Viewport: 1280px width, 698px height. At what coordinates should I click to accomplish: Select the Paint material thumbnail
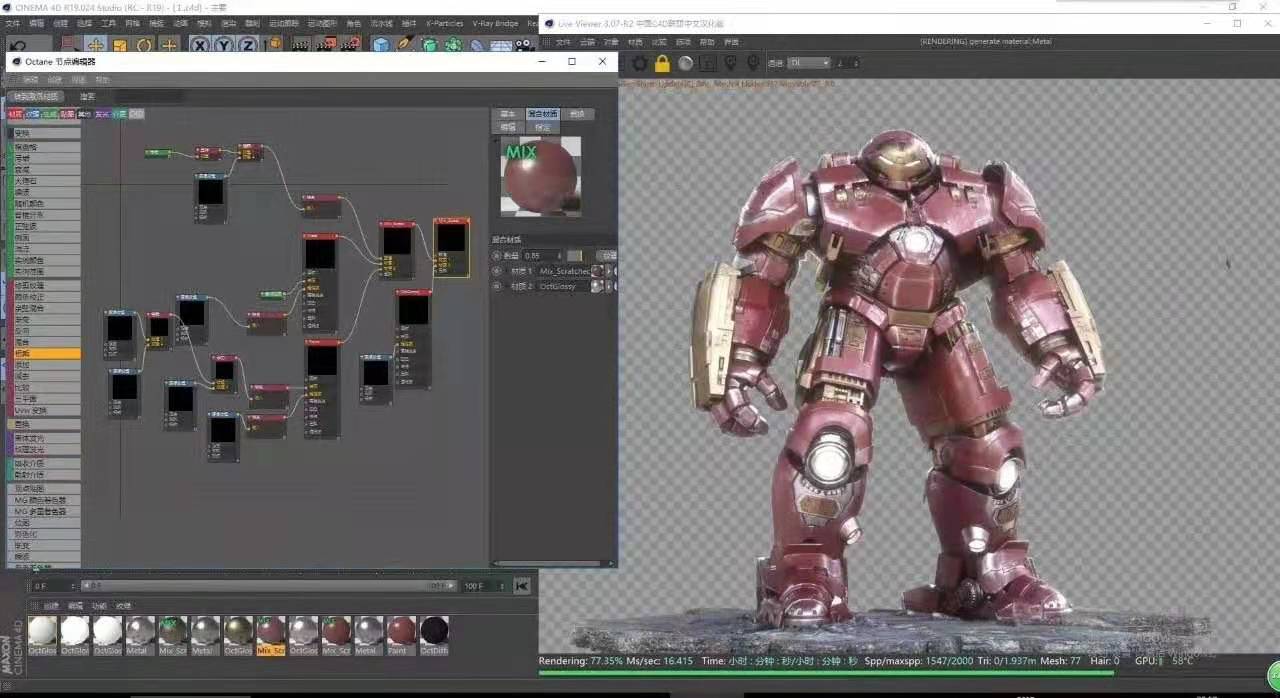point(401,634)
